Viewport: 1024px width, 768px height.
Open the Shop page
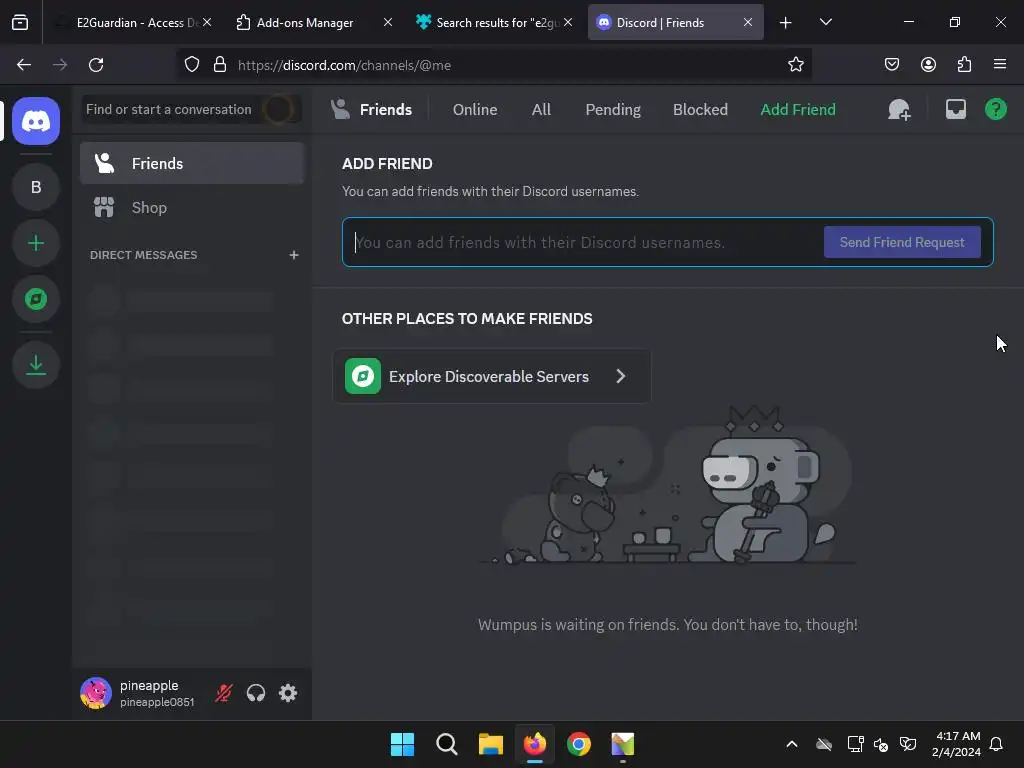coord(192,208)
